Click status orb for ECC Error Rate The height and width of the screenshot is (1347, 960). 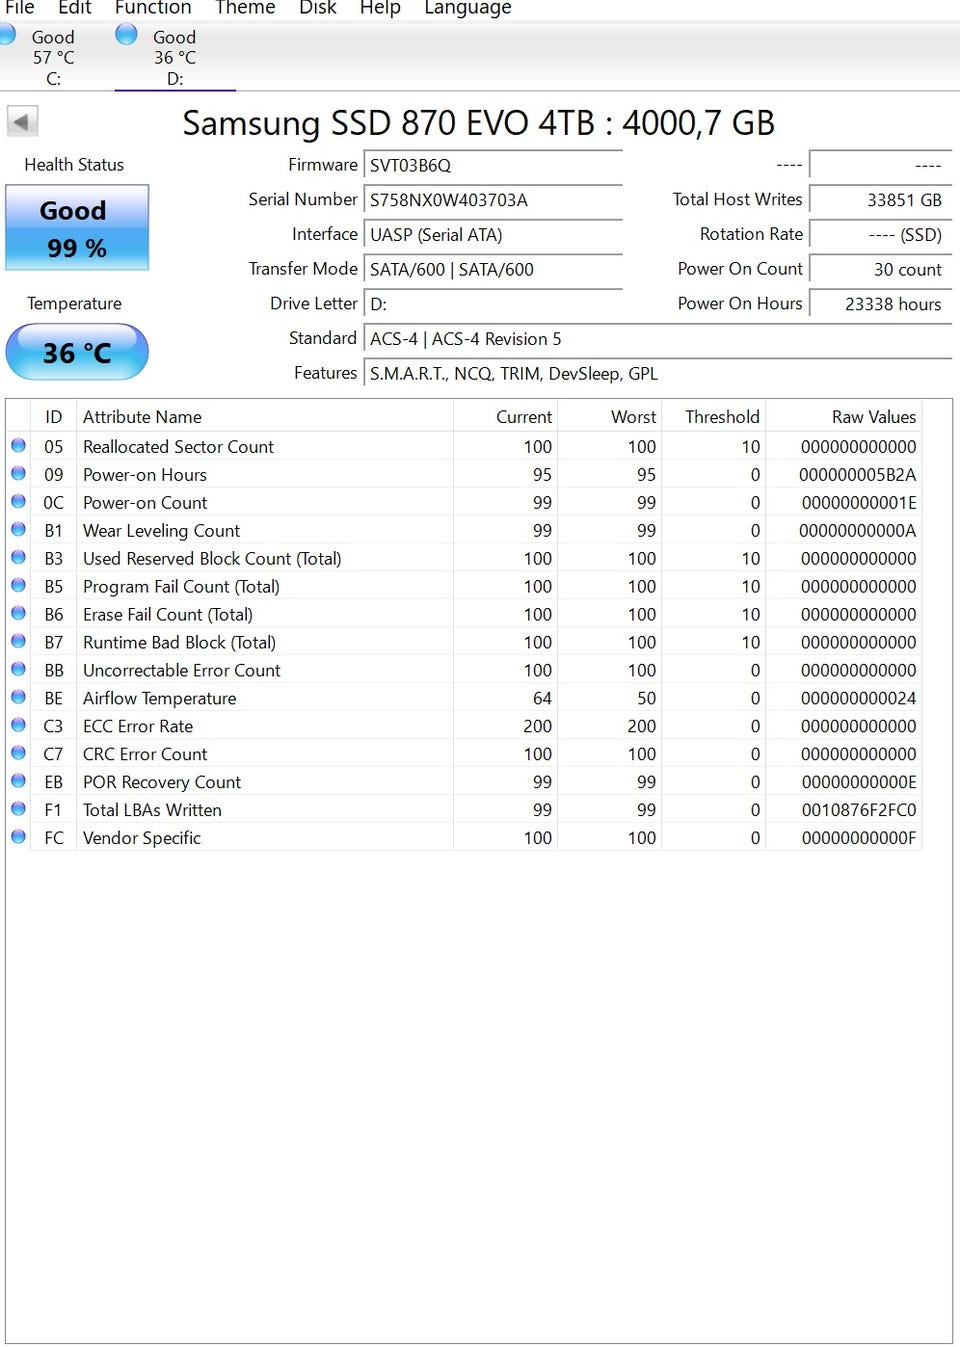click(x=18, y=726)
